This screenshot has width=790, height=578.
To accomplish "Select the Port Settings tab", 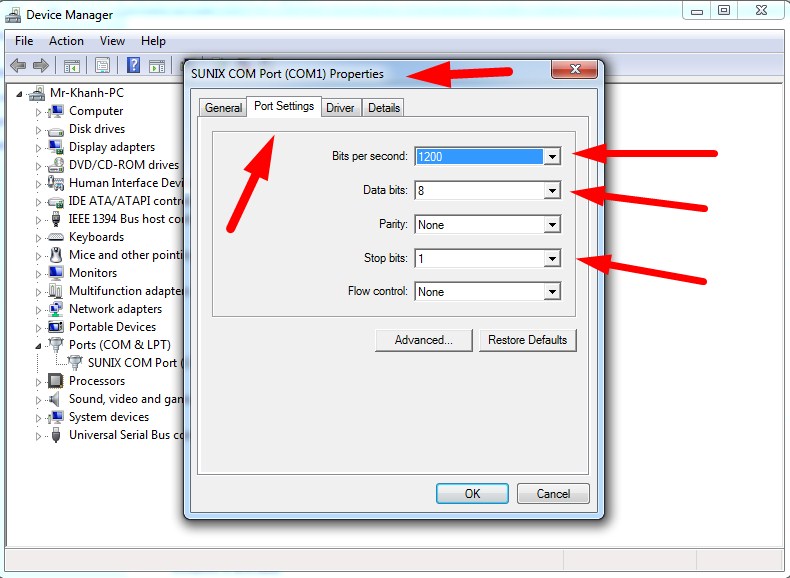I will (284, 106).
